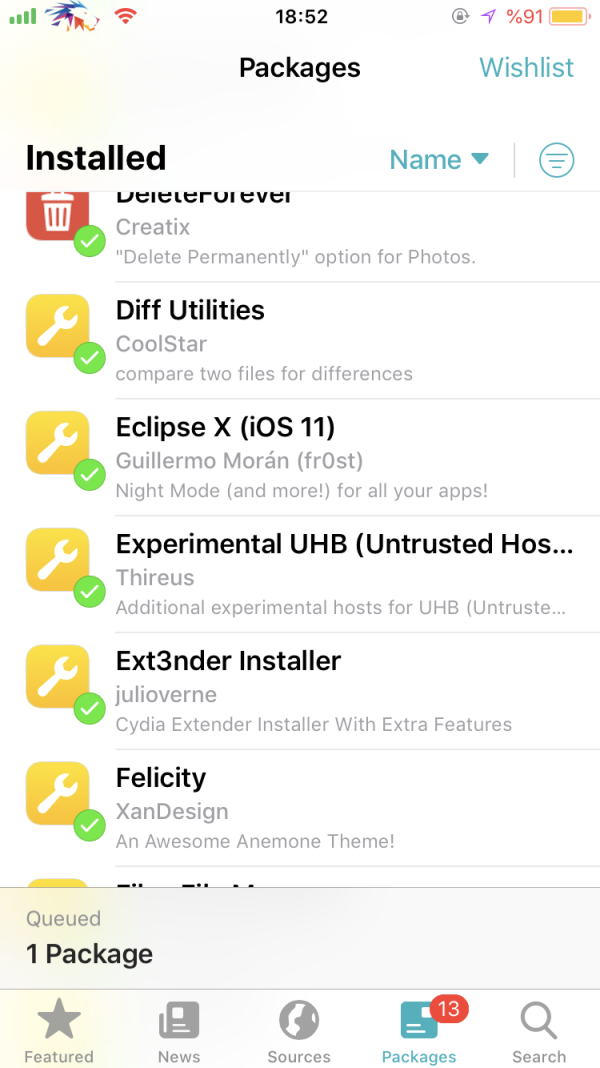Open the Sources globe tab
This screenshot has width=600, height=1068.
pos(299,1032)
